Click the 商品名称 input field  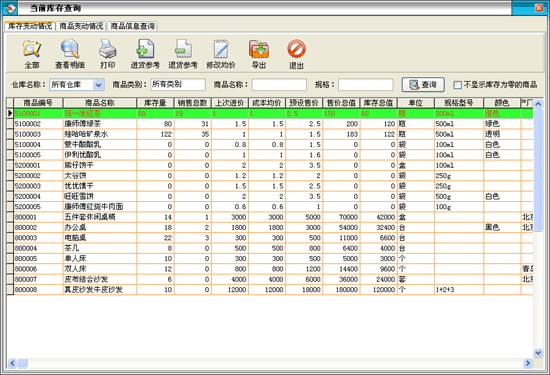click(x=279, y=85)
